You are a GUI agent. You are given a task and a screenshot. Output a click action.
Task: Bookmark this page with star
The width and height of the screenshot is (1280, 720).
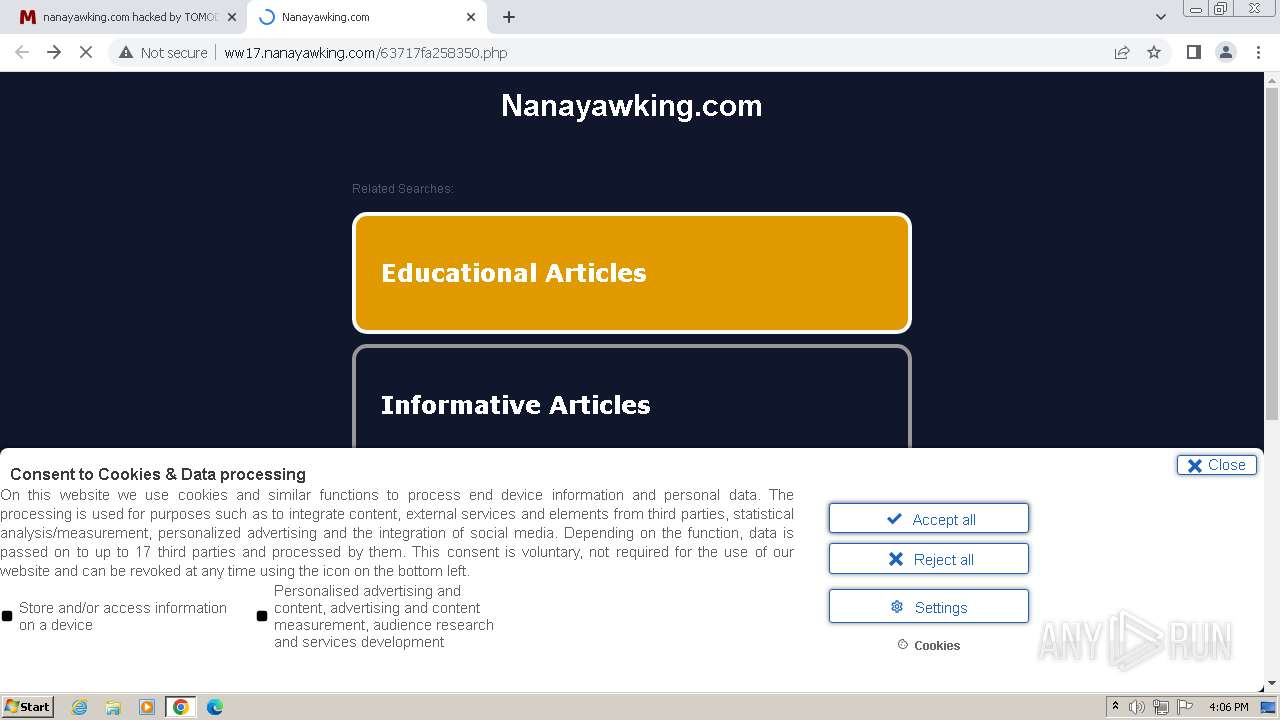click(x=1154, y=53)
